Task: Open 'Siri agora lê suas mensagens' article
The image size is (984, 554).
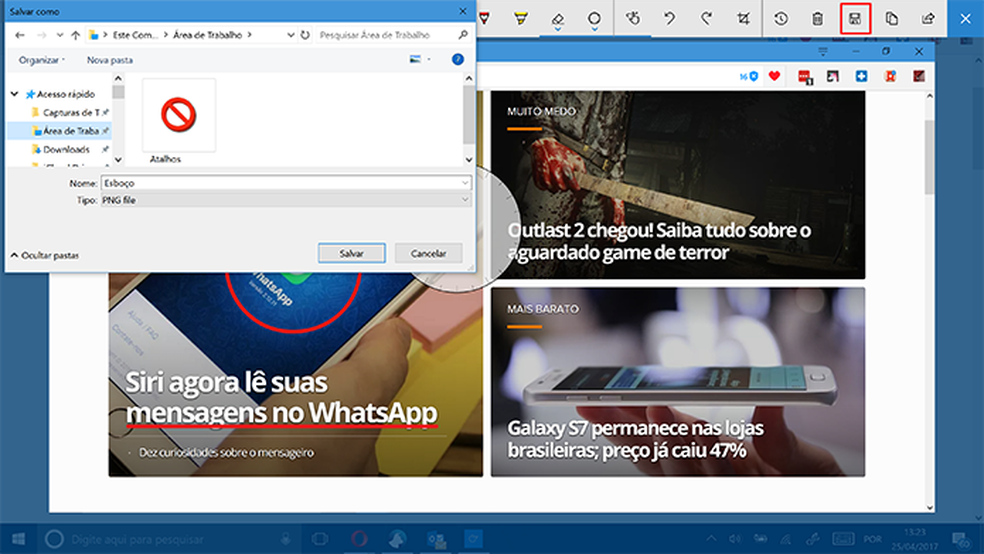Action: 282,397
